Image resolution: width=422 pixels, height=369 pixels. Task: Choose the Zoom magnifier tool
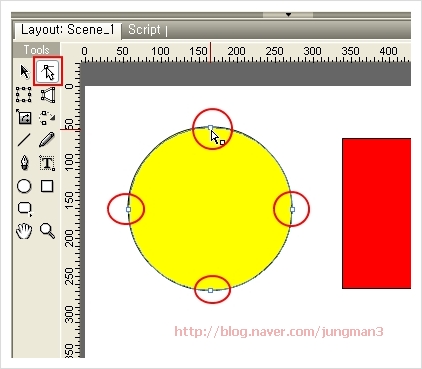(x=47, y=231)
